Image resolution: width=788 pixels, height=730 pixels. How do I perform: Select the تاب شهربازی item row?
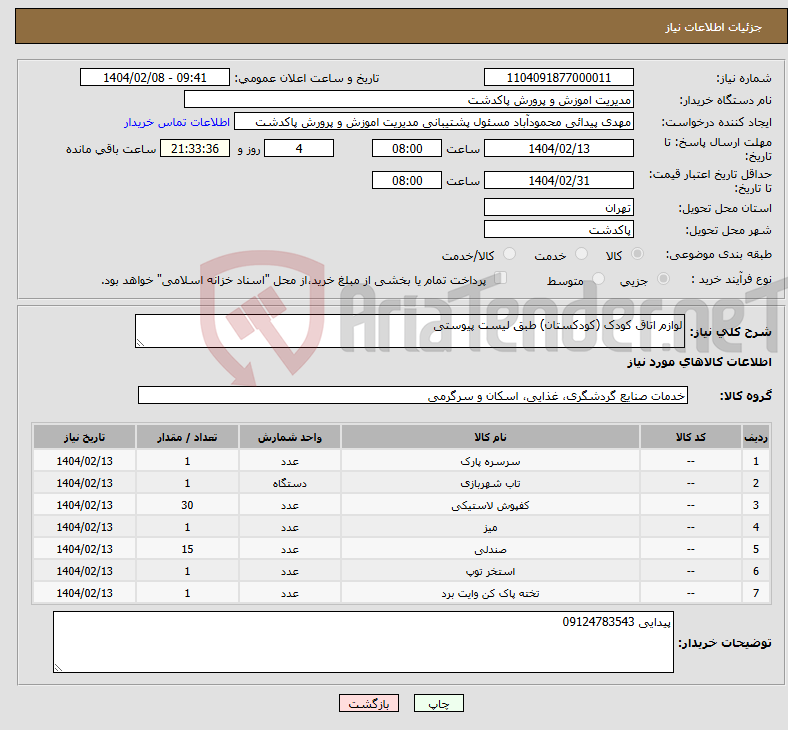pyautogui.click(x=402, y=483)
